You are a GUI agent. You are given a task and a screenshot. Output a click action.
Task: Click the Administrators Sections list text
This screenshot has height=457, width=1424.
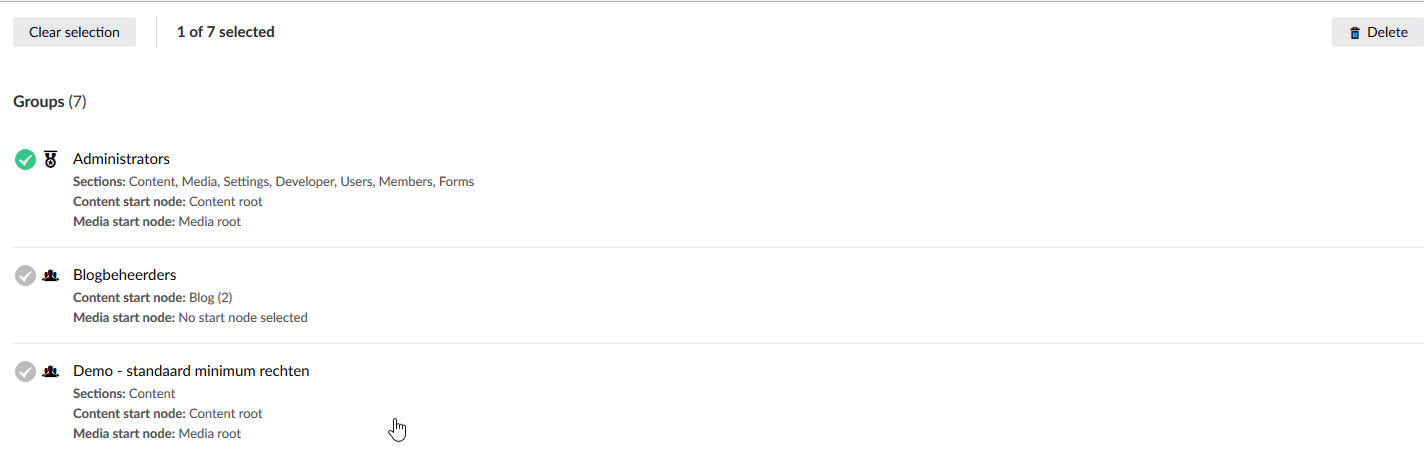click(273, 182)
